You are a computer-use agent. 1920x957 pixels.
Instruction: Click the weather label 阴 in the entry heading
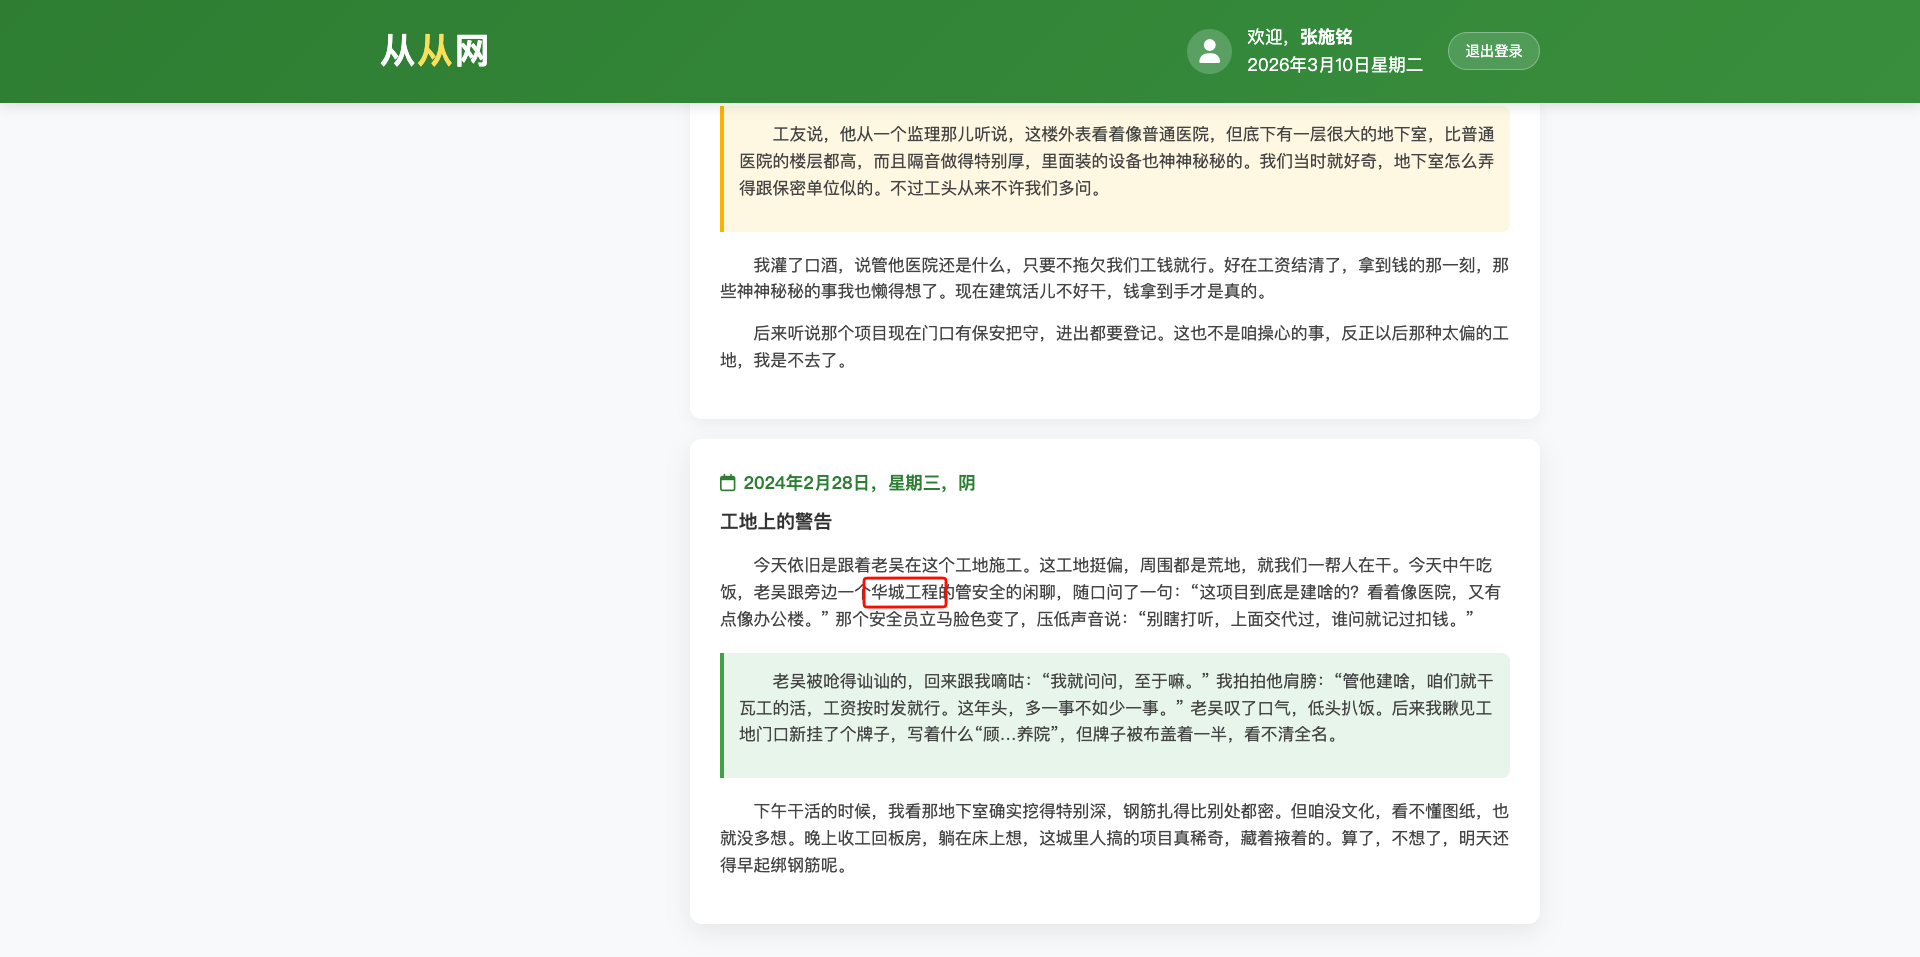point(968,482)
